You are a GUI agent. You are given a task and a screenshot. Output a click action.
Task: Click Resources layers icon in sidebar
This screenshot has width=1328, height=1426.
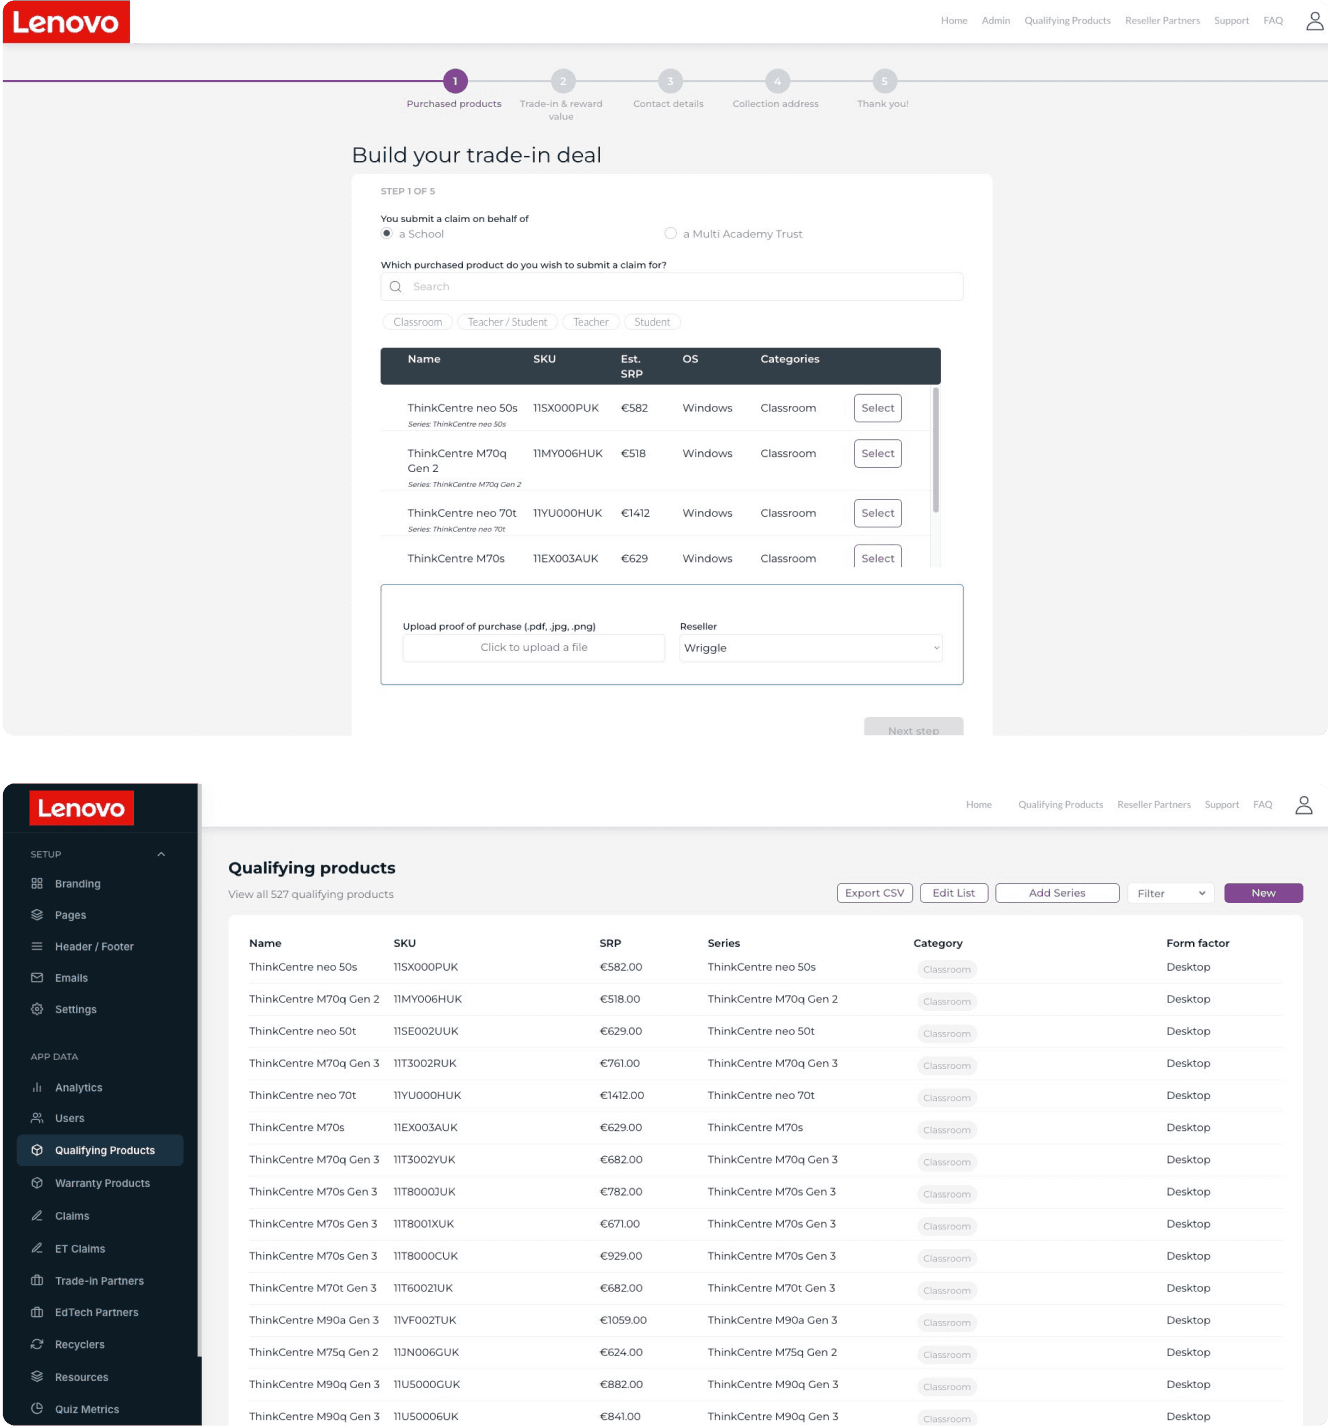pyautogui.click(x=37, y=1377)
